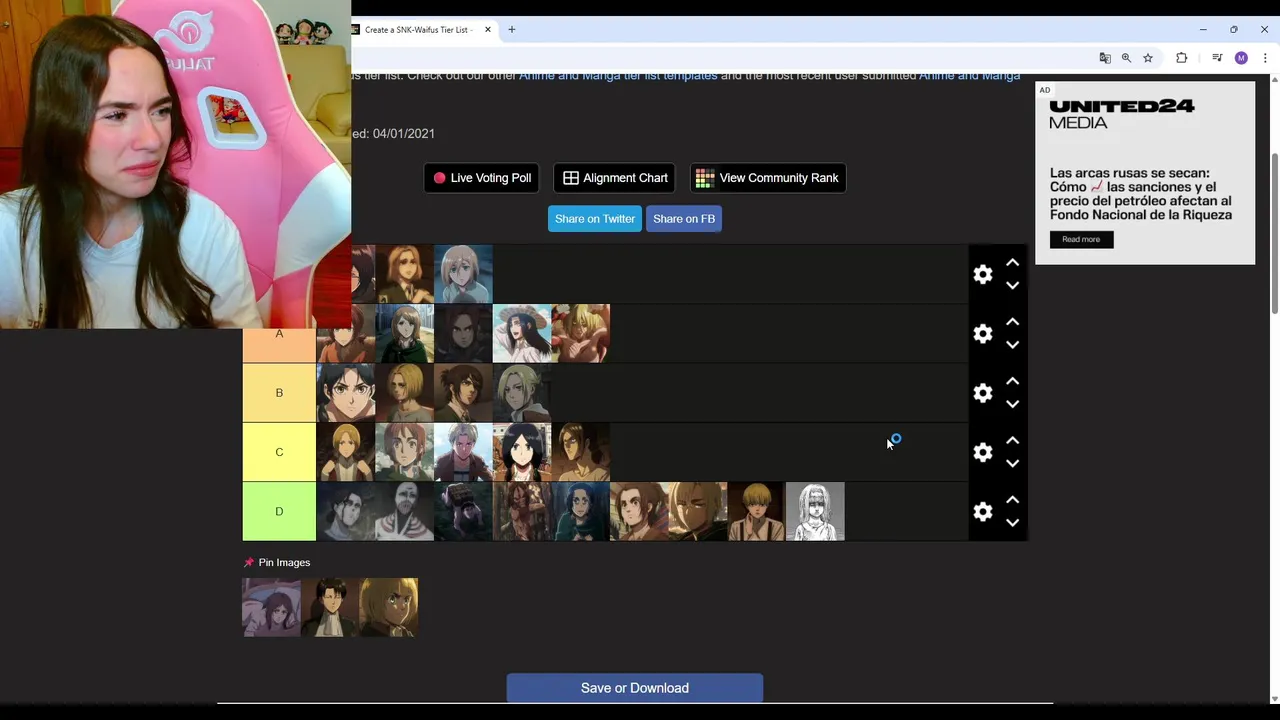Open the media controls icon

(1216, 58)
